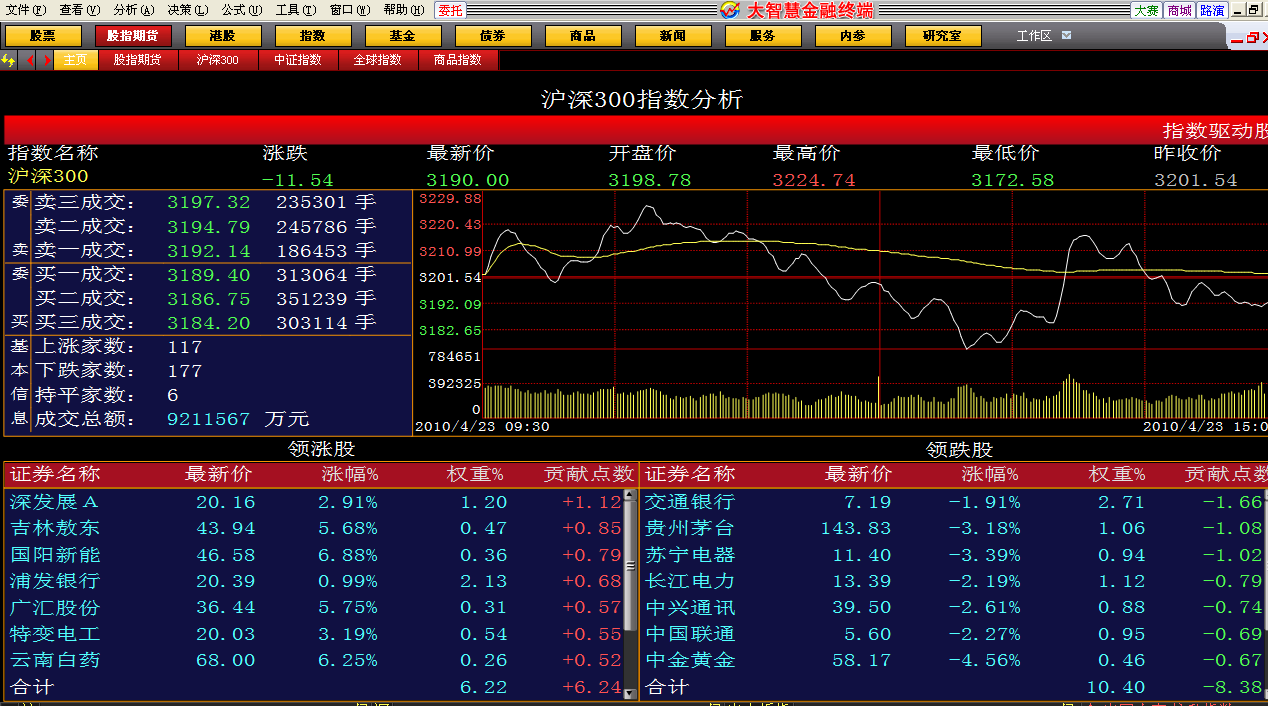Viewport: 1268px width, 706px height.
Task: Click scroll-down arrow in 领涨股 list
Action: 629,693
